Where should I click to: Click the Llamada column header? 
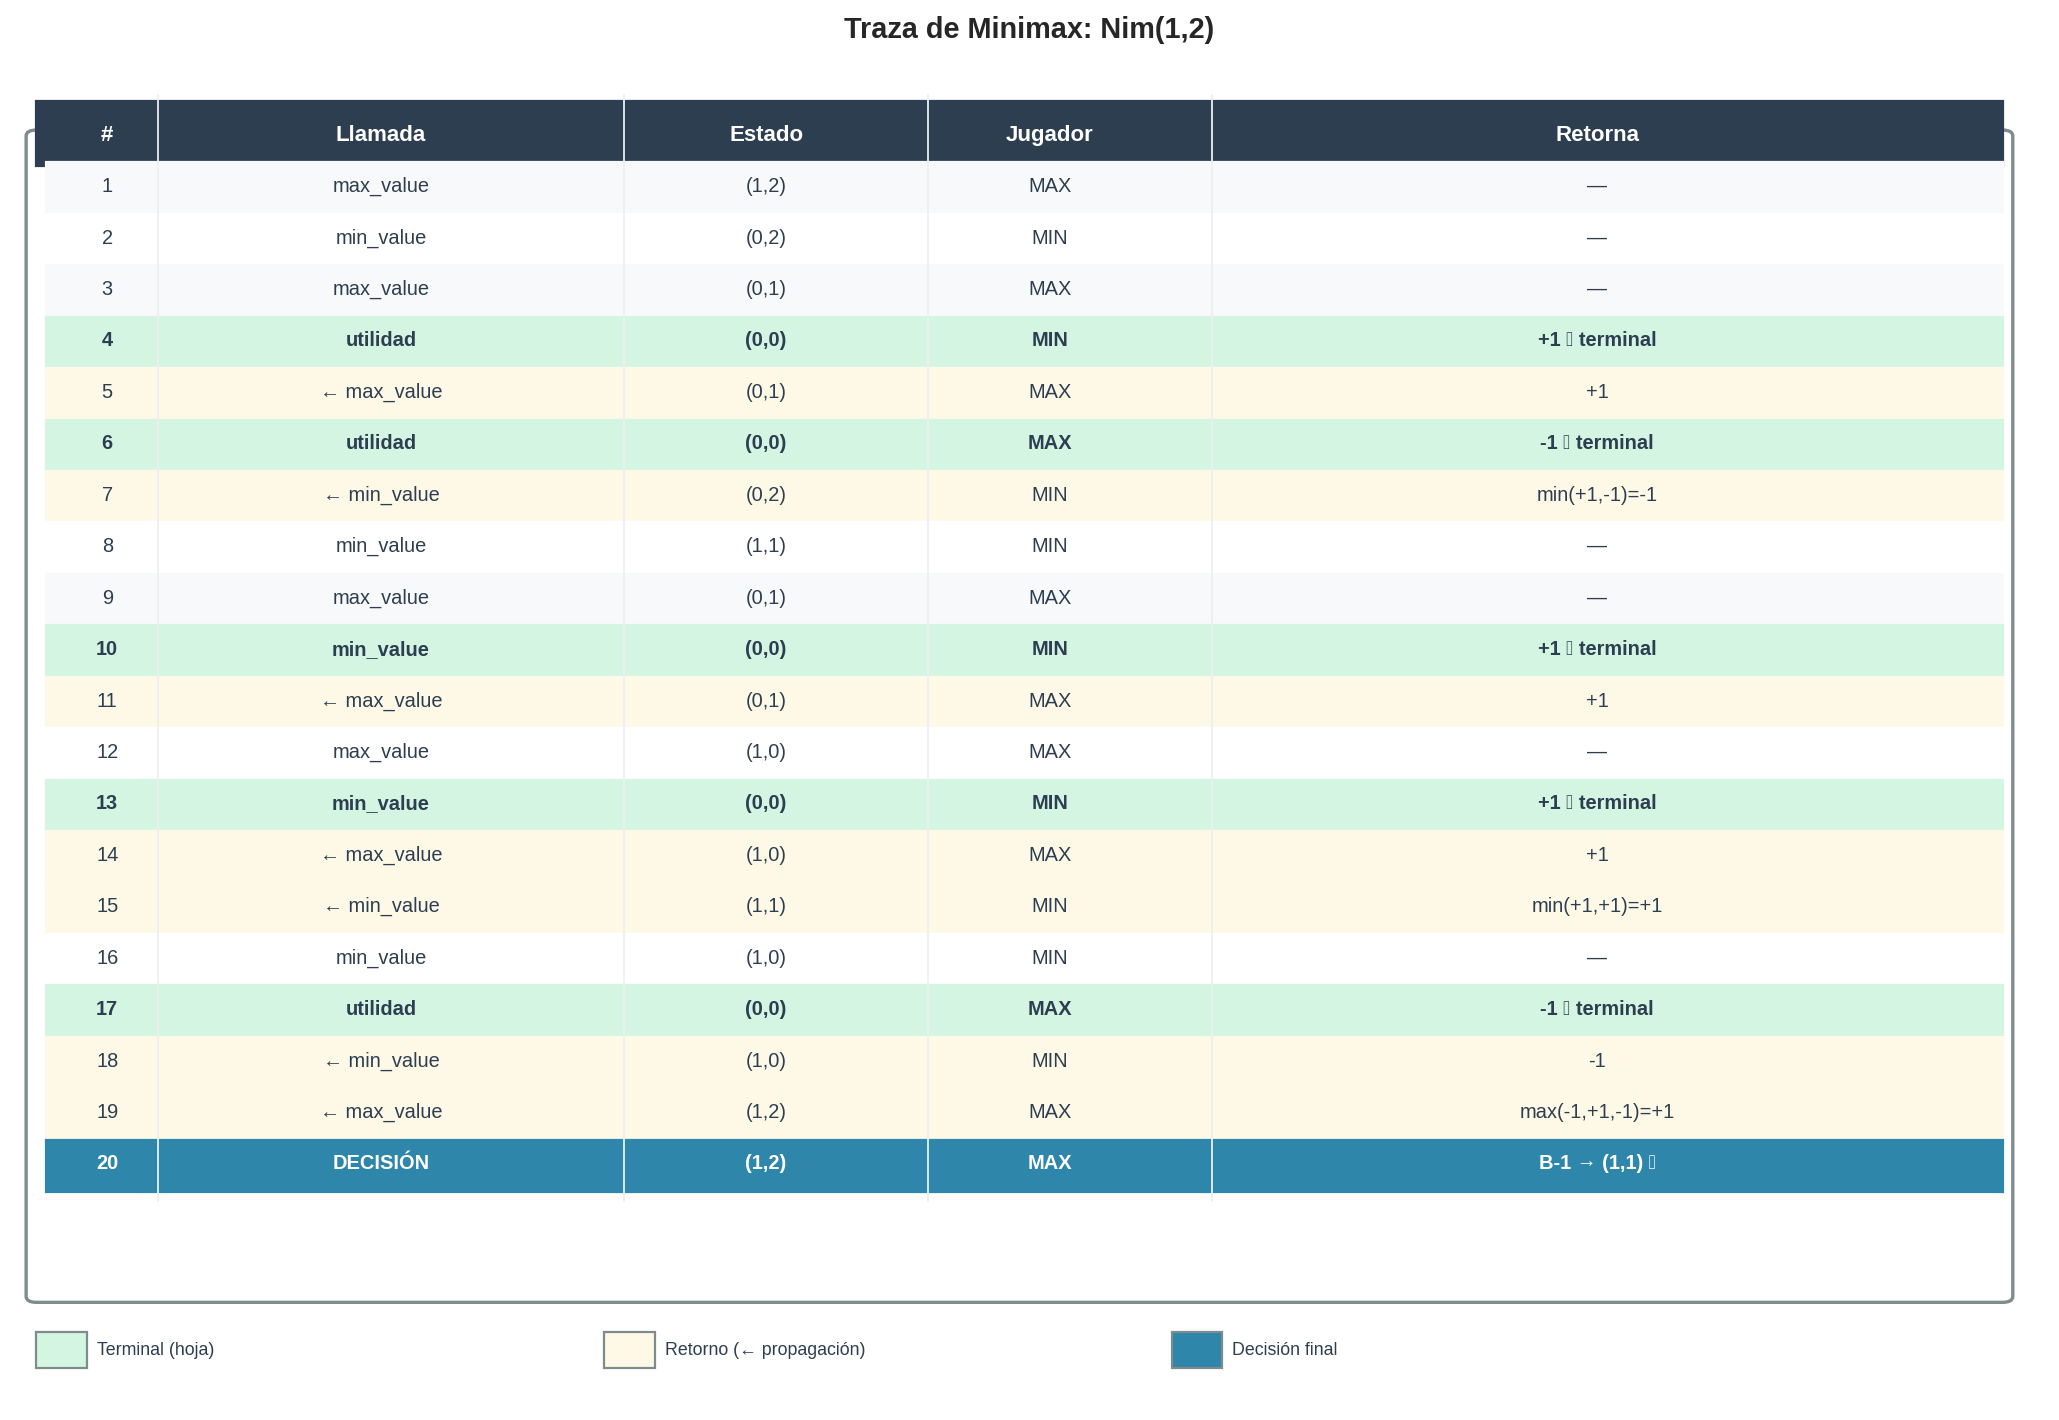pyautogui.click(x=380, y=133)
